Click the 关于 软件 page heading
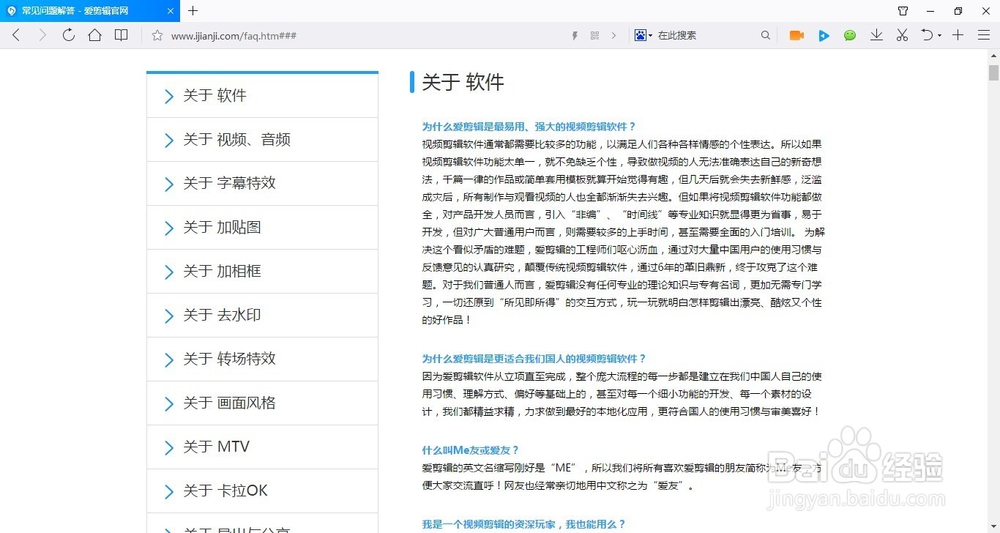The image size is (1000, 533). pos(463,82)
